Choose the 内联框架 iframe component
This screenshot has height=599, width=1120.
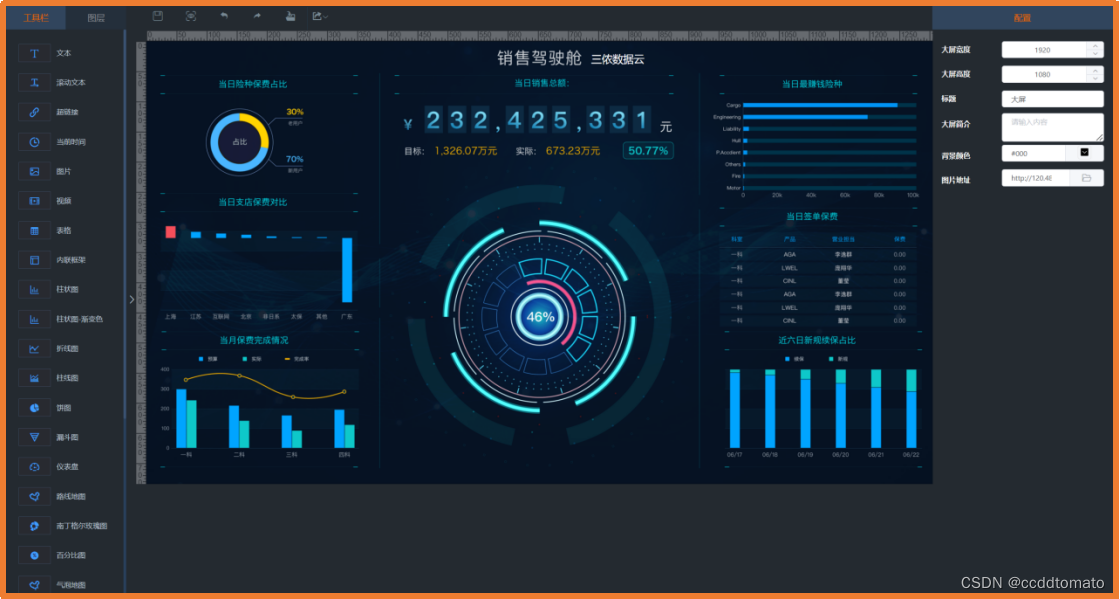point(34,261)
